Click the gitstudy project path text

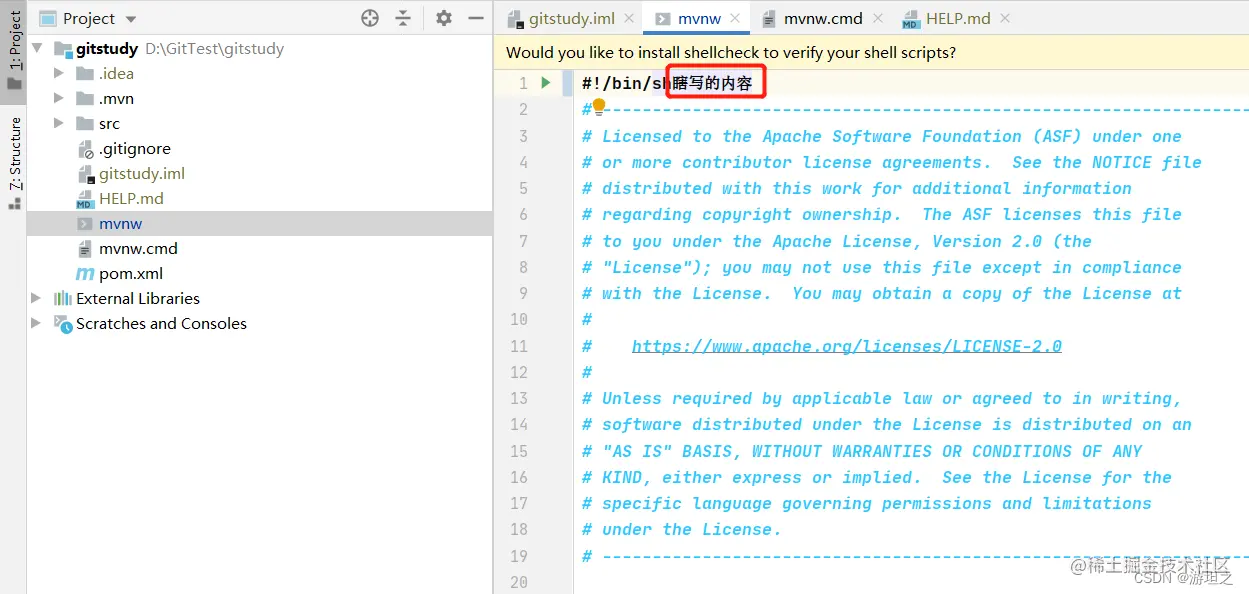(x=215, y=48)
